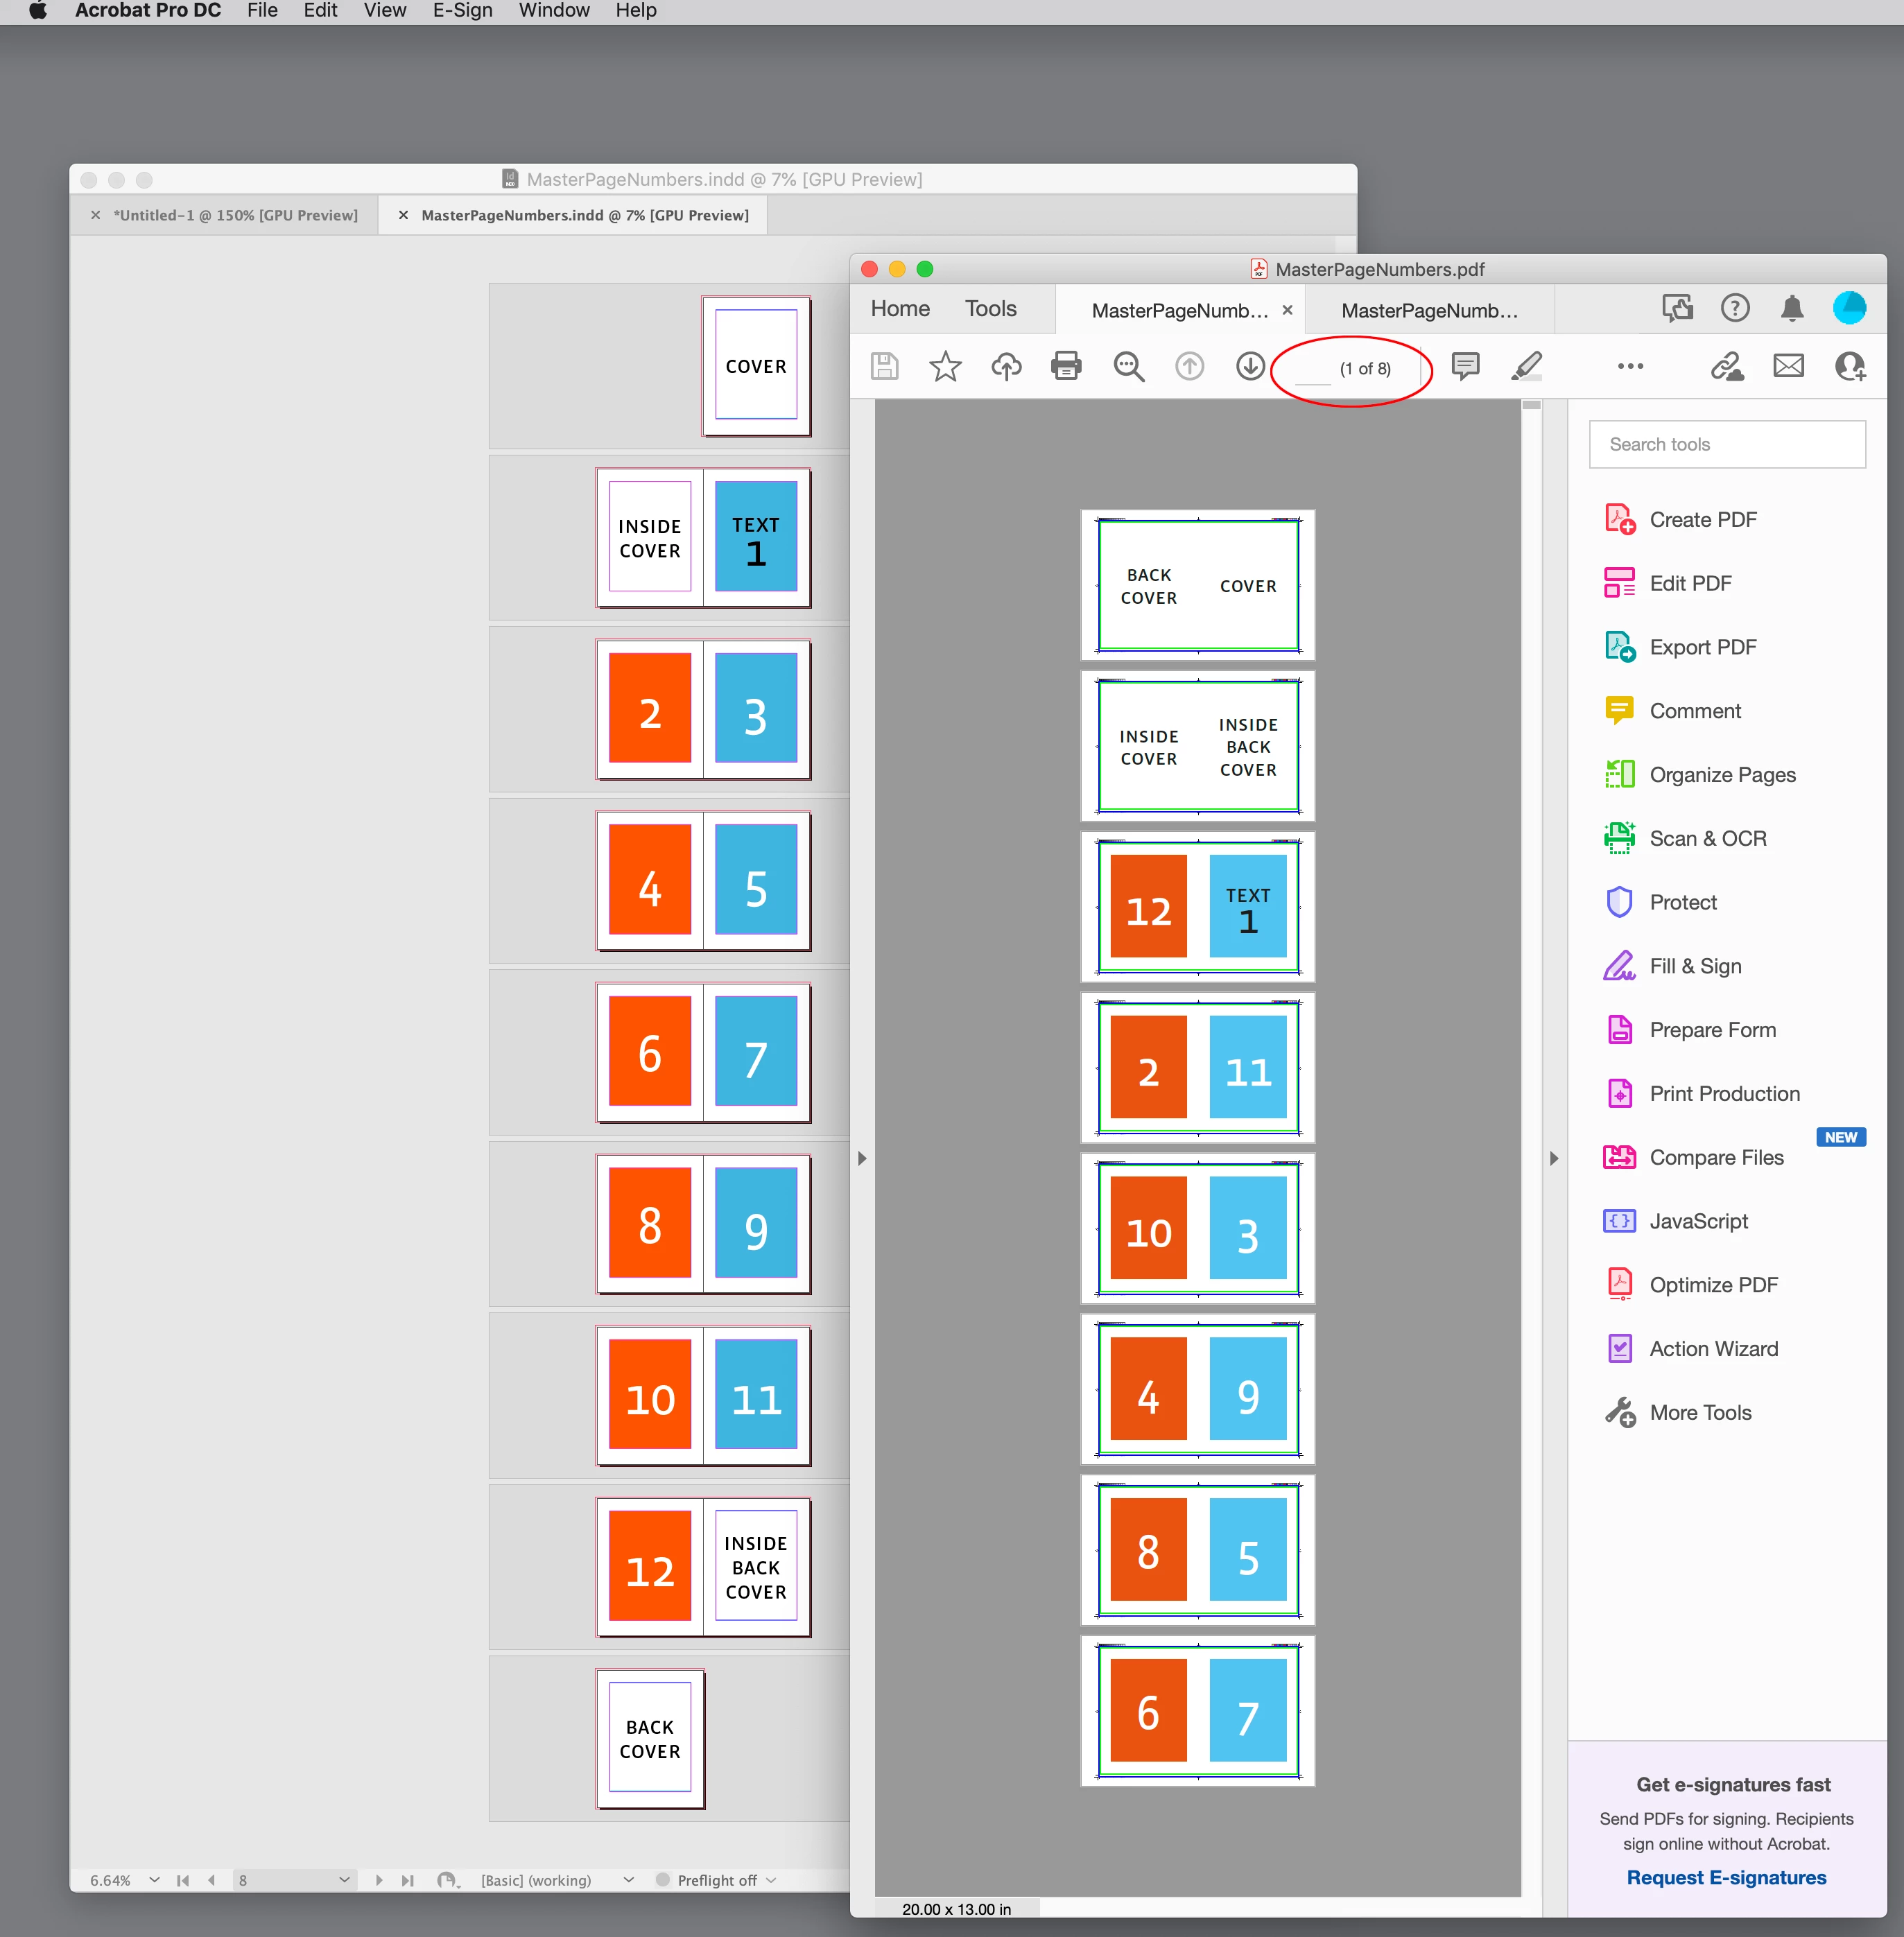Open the Preflight off dropdown

(x=771, y=1880)
